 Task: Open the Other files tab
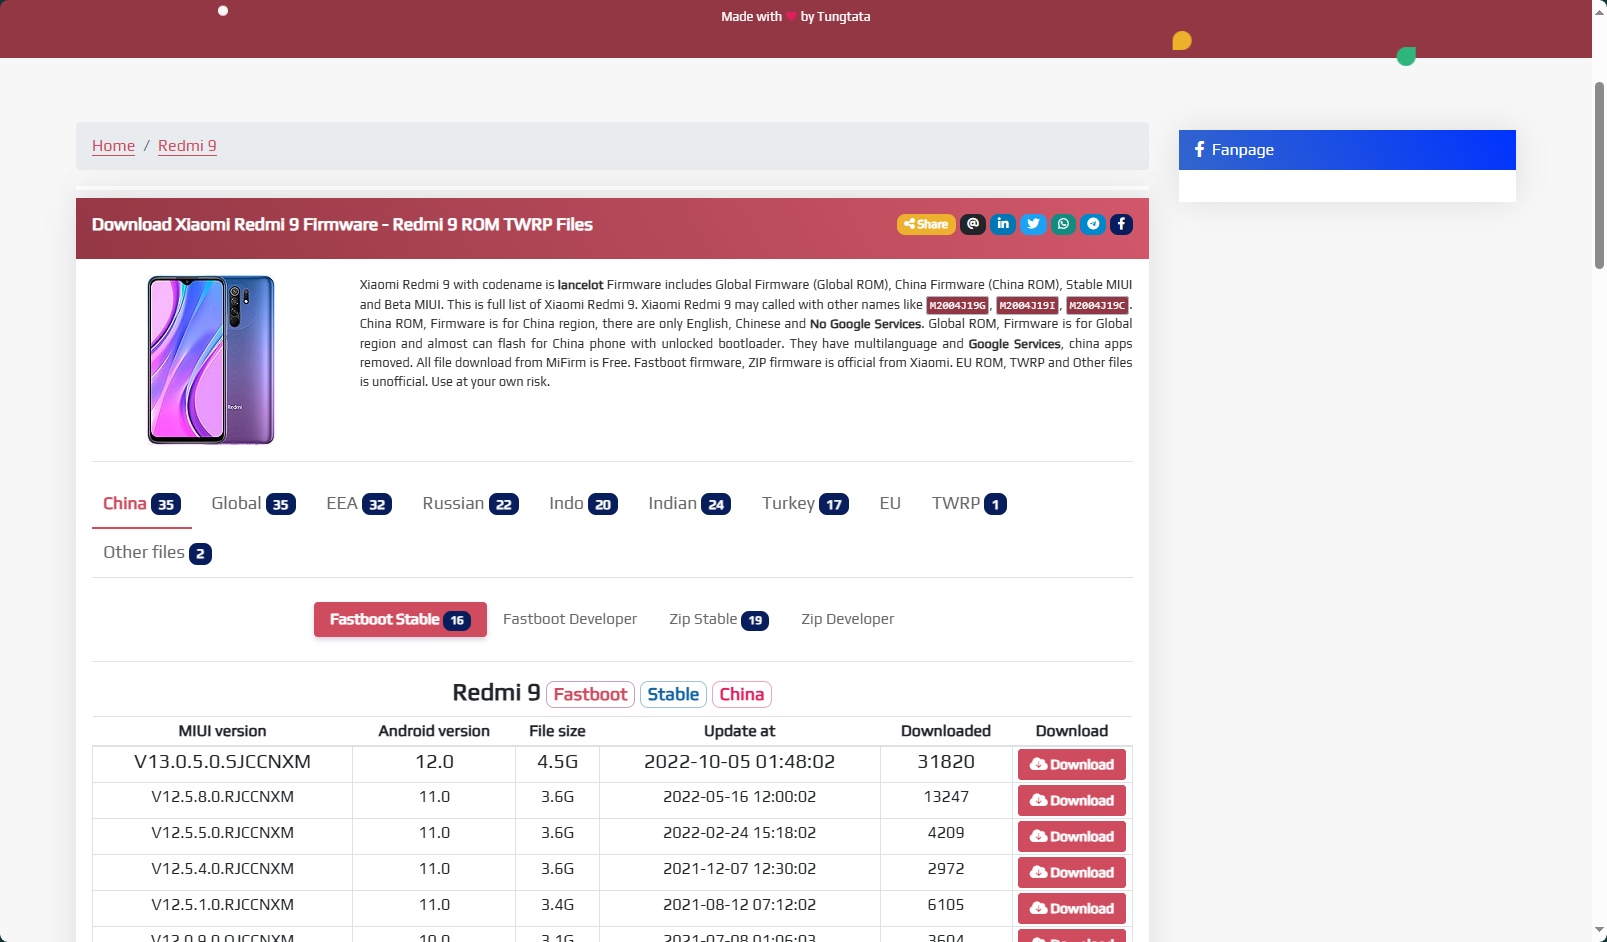[x=157, y=553]
